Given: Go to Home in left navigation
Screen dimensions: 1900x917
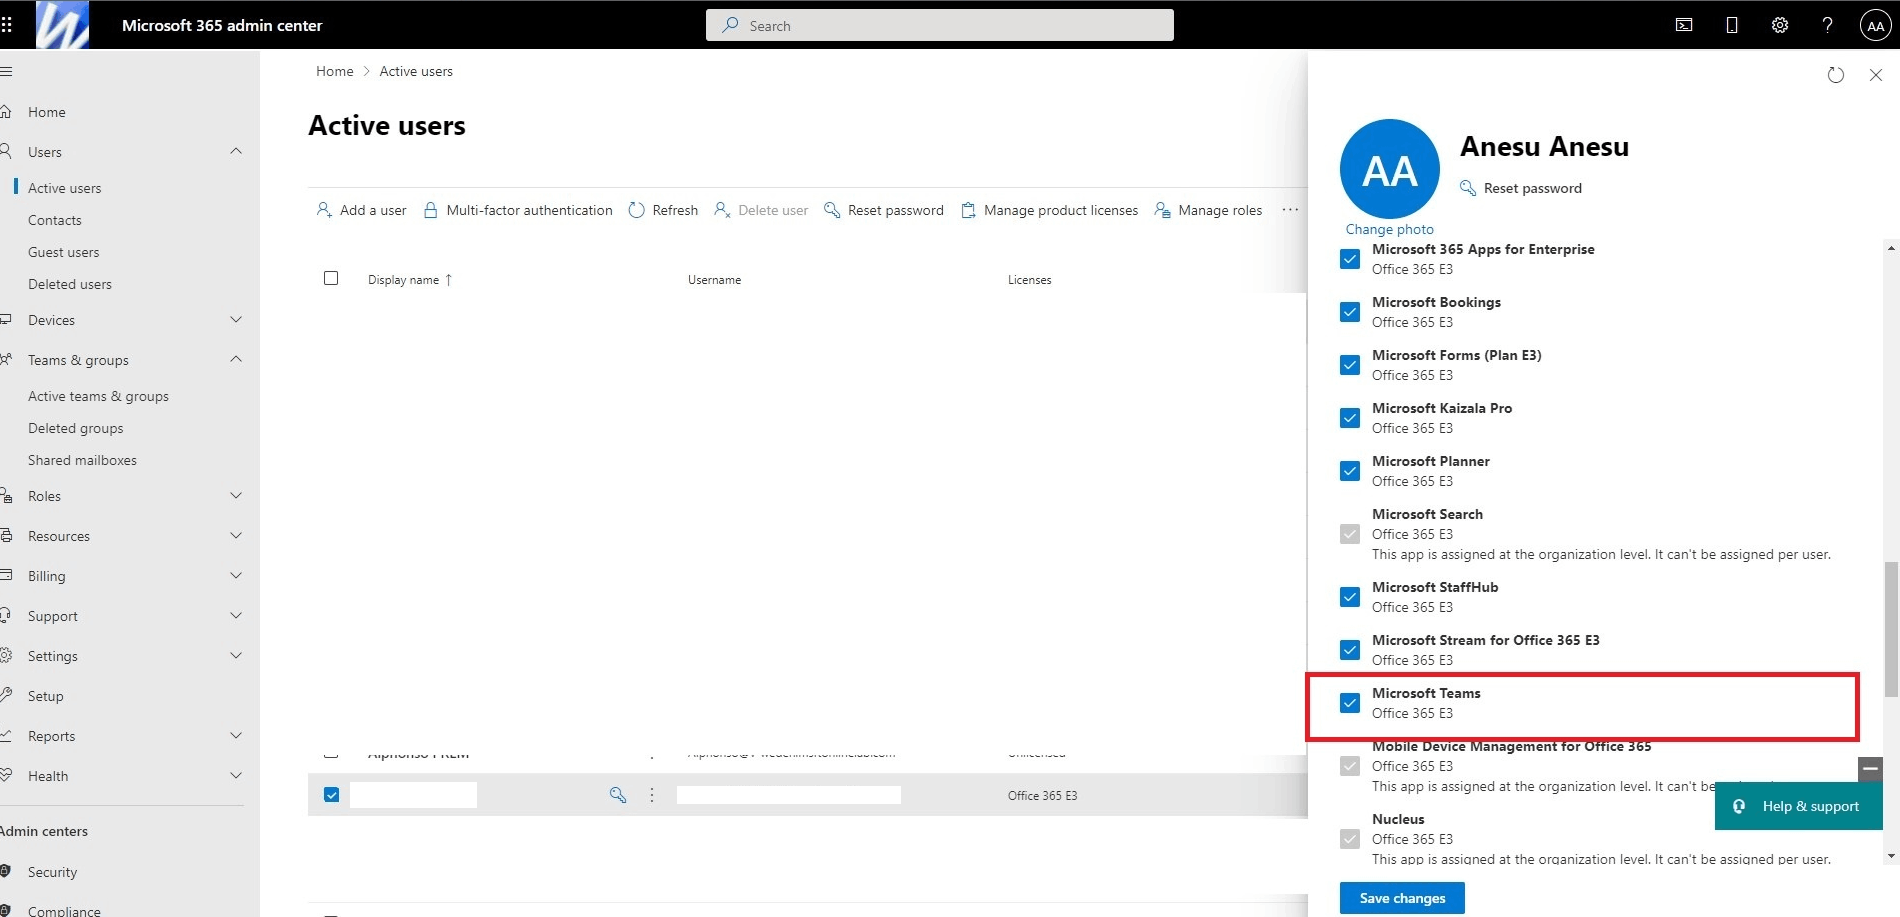Looking at the screenshot, I should [47, 112].
